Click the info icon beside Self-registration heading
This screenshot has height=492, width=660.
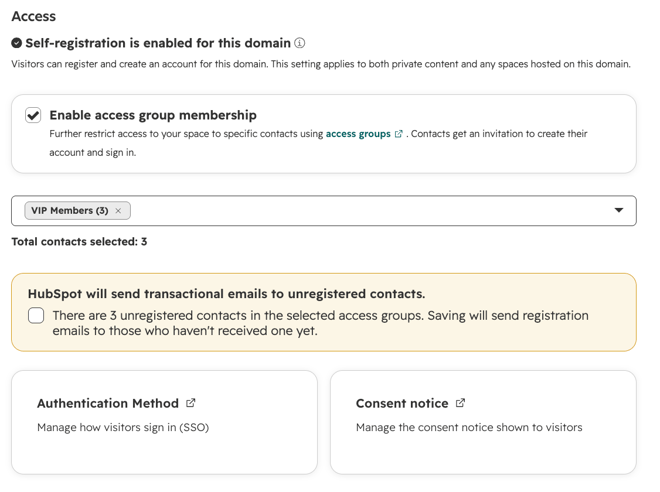tap(299, 43)
